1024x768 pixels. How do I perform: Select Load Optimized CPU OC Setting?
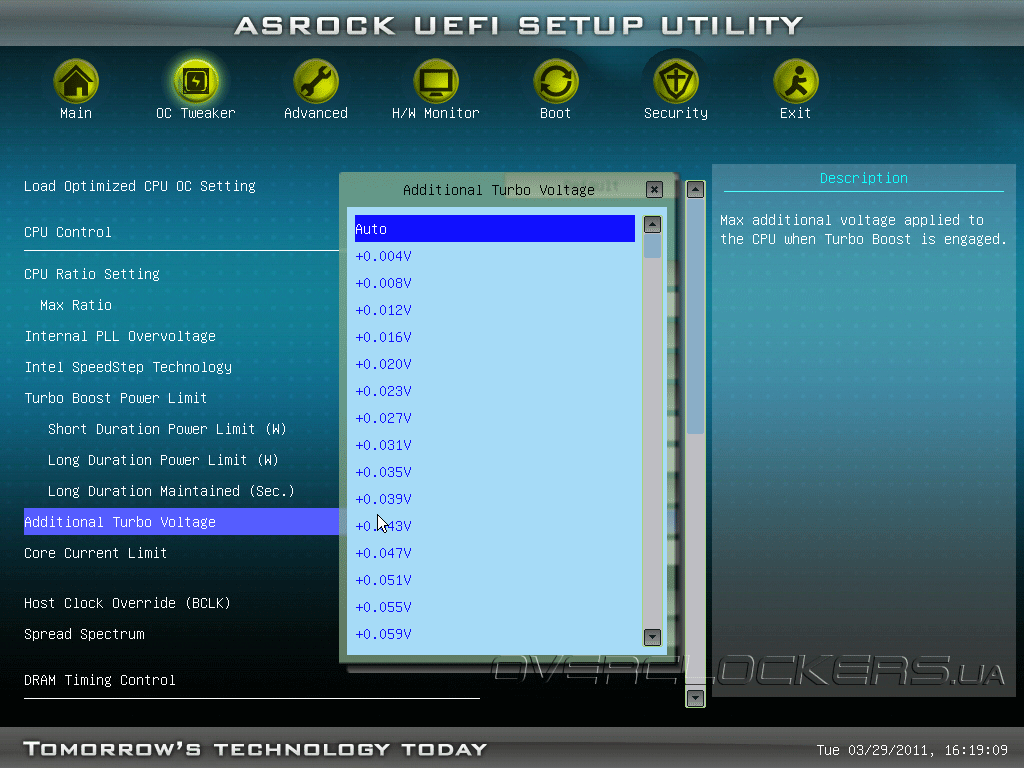(x=140, y=186)
